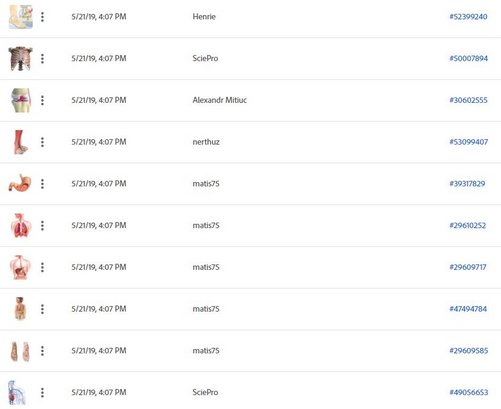
Task: Open three-dot menu for asset #47494784 row
Action: click(42, 309)
